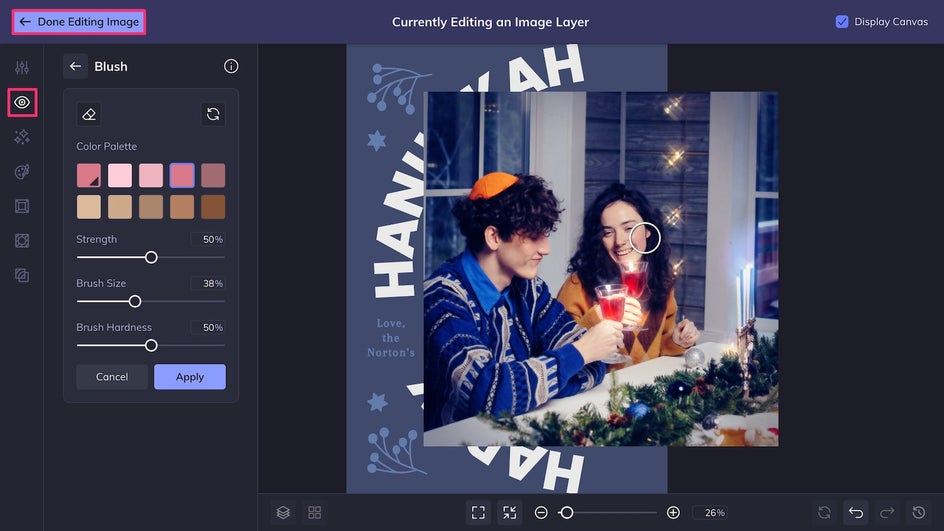This screenshot has height=531, width=944.
Task: Click the Brush Hardness 50% value field
Action: click(208, 328)
